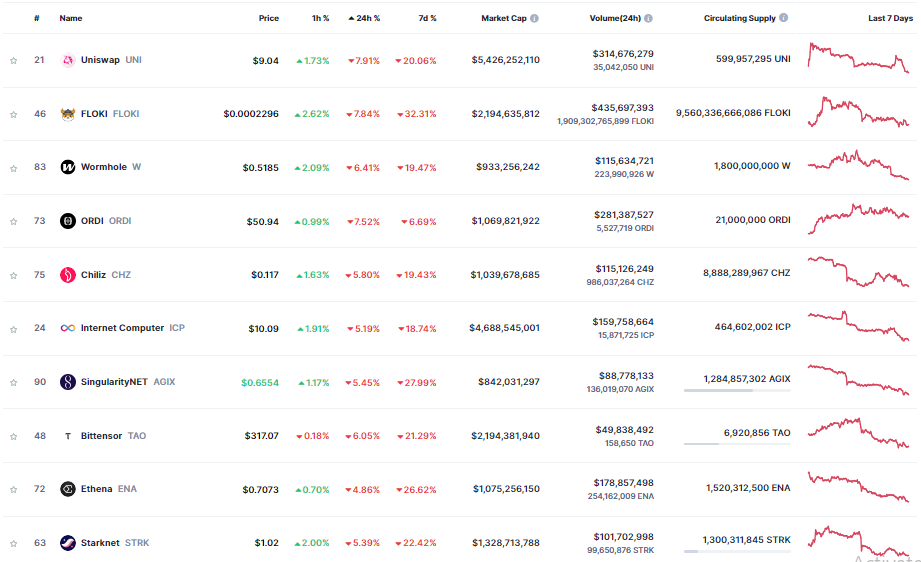
Task: Click the Starknet coin logo
Action: [68, 543]
